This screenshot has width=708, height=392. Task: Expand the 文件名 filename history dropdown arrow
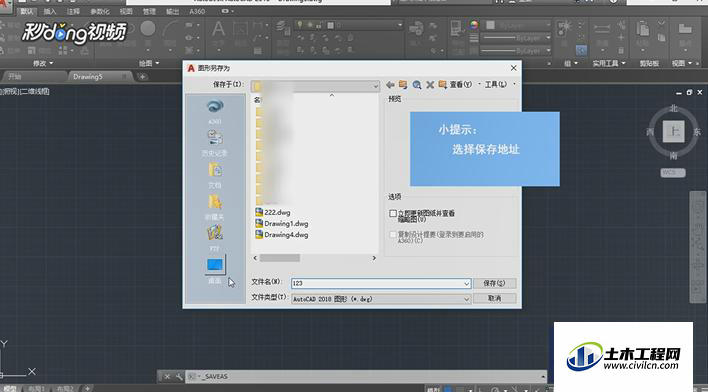(466, 284)
